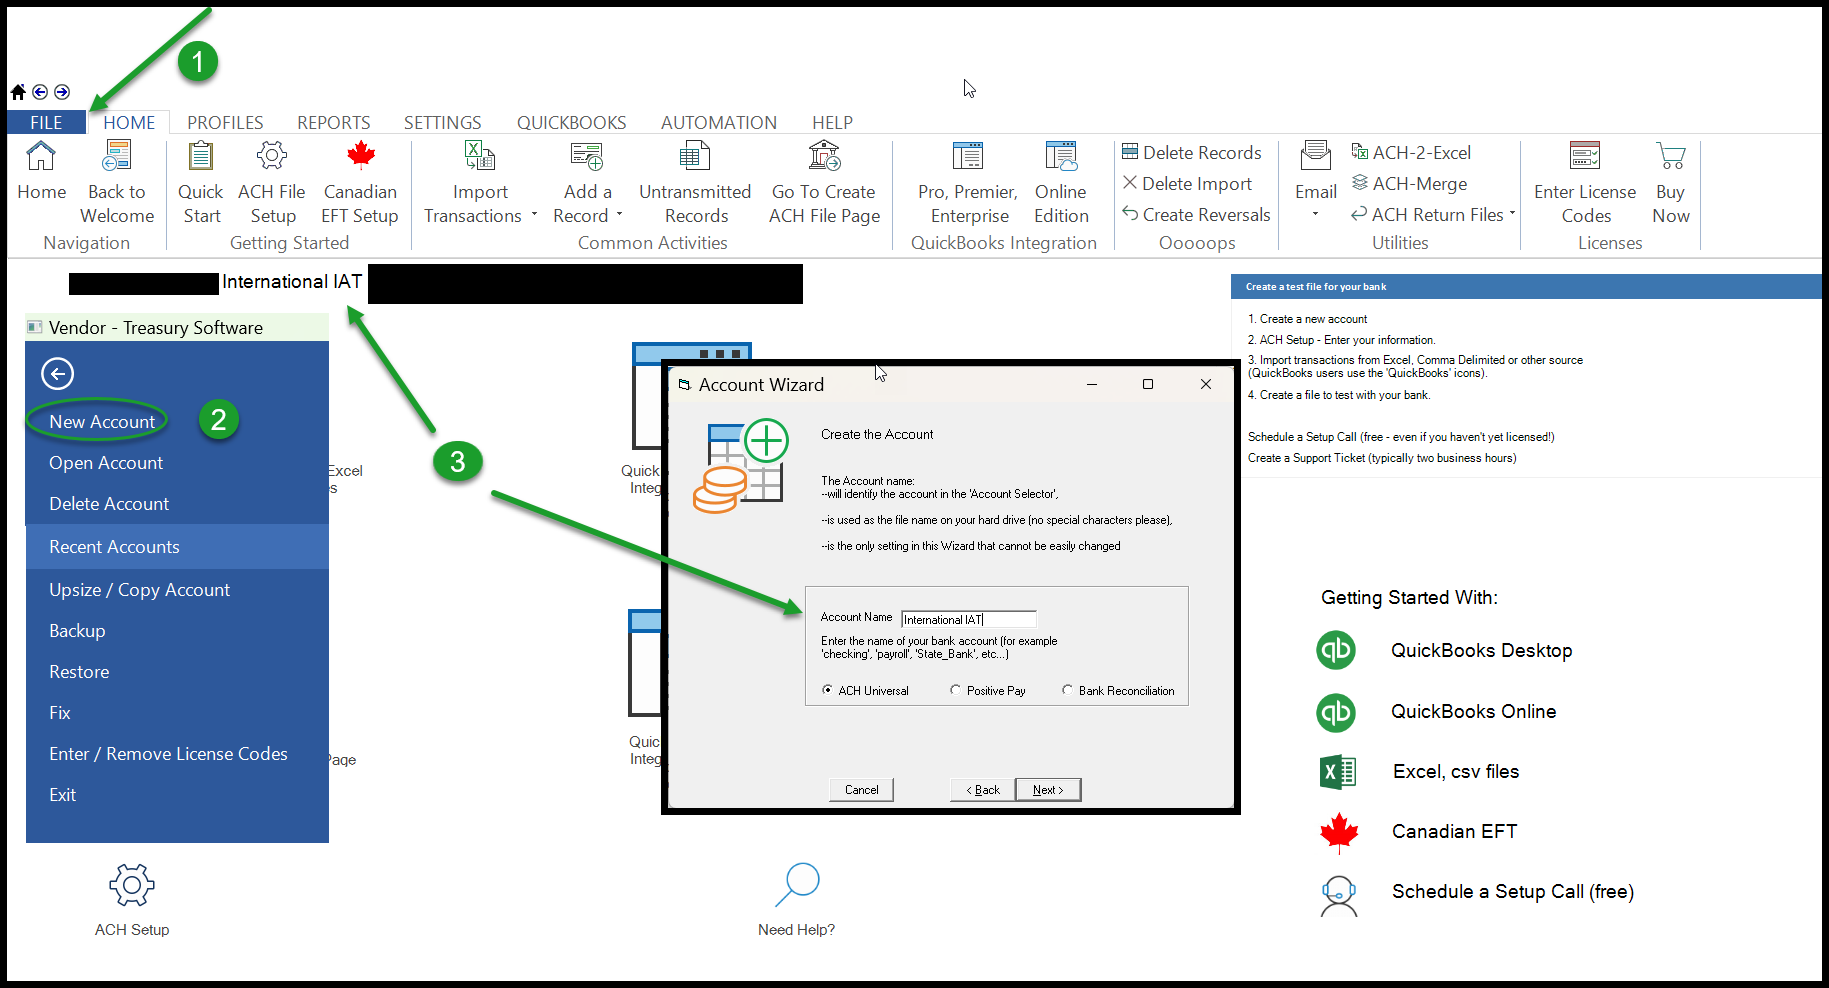Open the Create a Support Ticket link

[x=1381, y=458]
